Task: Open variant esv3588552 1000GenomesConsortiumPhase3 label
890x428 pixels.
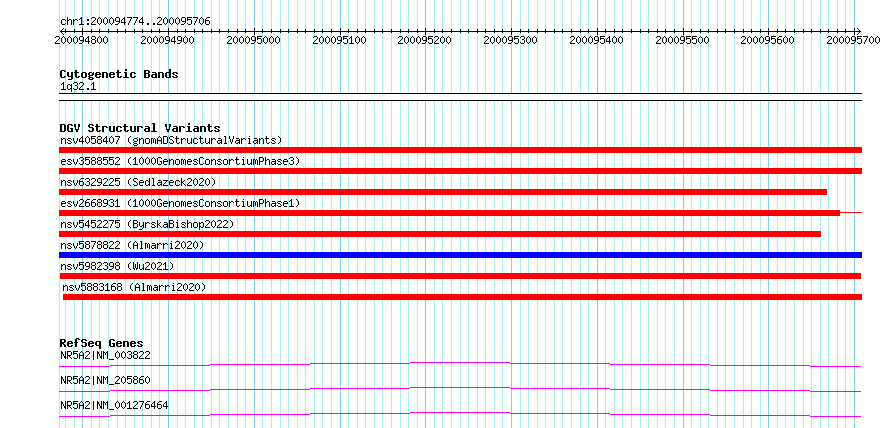Action: (180, 161)
